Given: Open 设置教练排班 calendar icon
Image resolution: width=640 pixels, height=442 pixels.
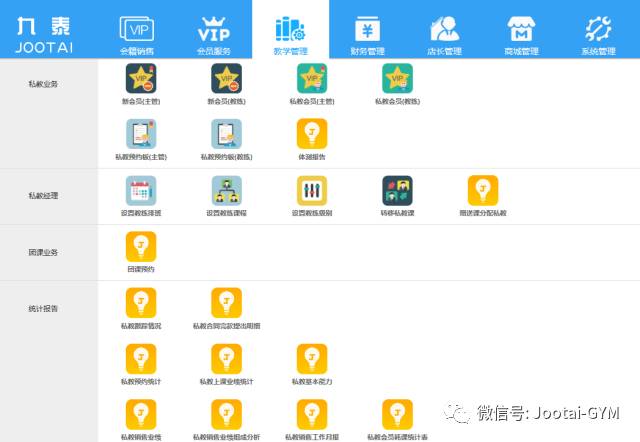Looking at the screenshot, I should (141, 191).
